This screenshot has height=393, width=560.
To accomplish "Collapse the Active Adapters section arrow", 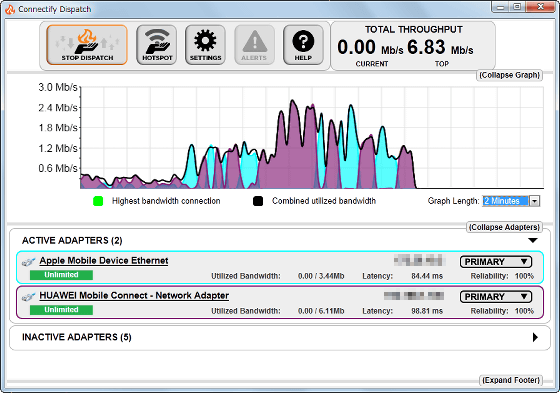I will 533,240.
